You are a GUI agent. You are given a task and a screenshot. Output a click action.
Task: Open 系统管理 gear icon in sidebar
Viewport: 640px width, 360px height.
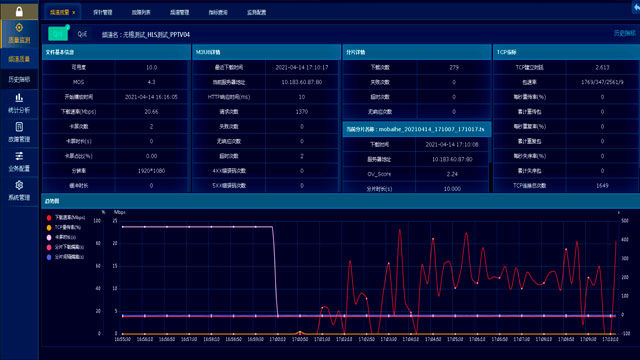19,185
